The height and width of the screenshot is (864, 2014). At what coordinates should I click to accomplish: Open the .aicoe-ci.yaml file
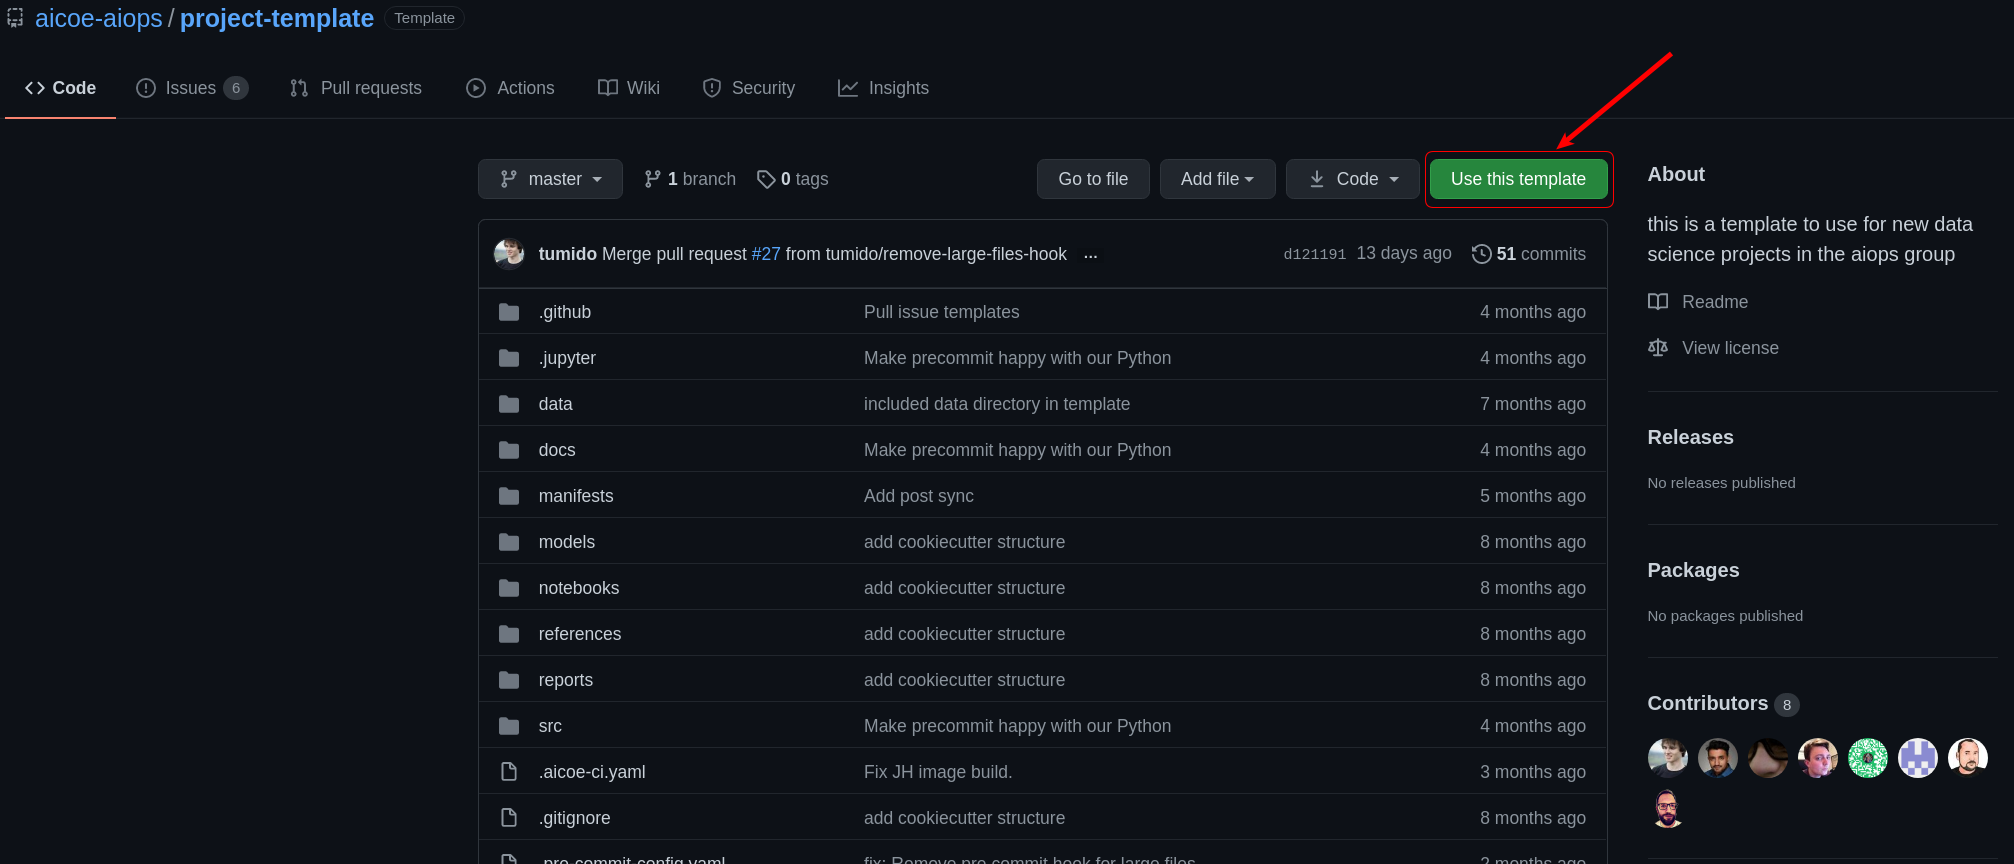click(592, 772)
